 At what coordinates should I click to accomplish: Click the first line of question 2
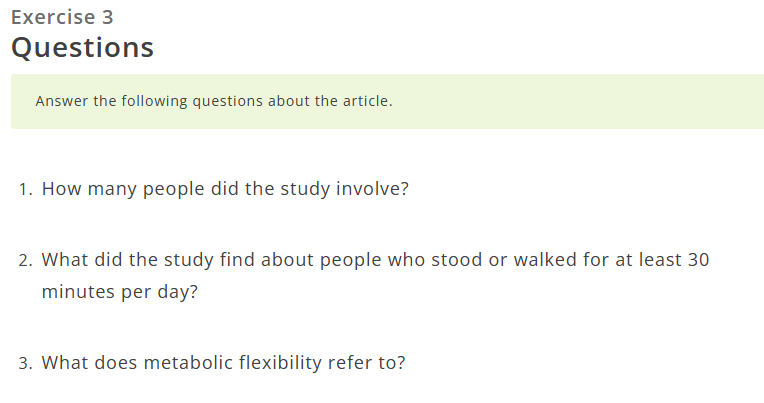pyautogui.click(x=375, y=260)
